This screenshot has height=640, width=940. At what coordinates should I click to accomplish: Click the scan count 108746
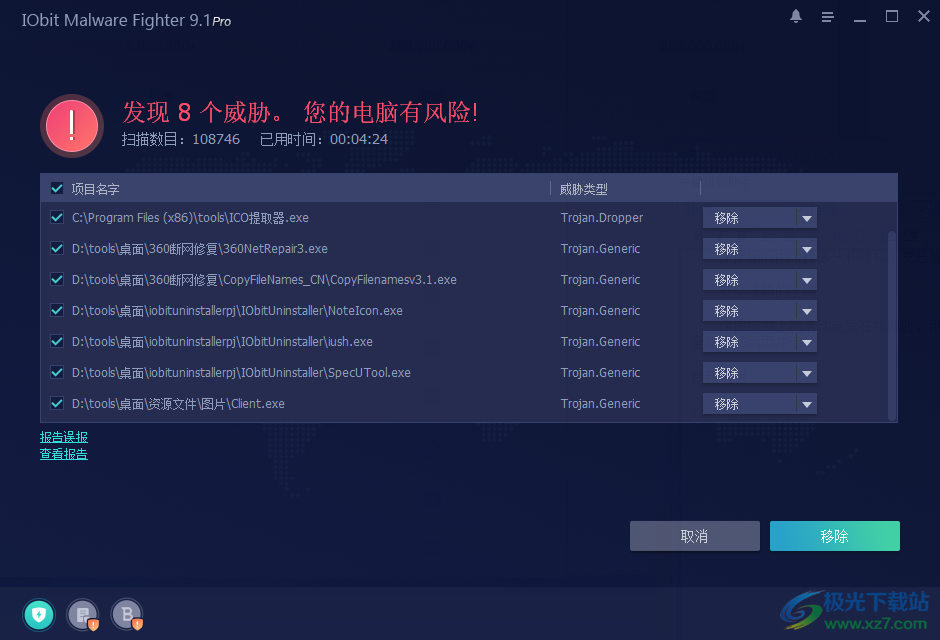tap(216, 140)
